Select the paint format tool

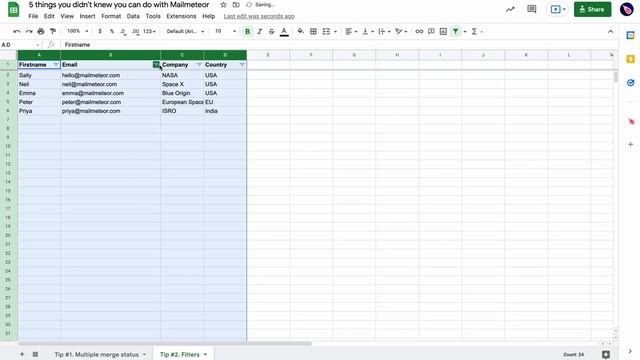tap(53, 31)
